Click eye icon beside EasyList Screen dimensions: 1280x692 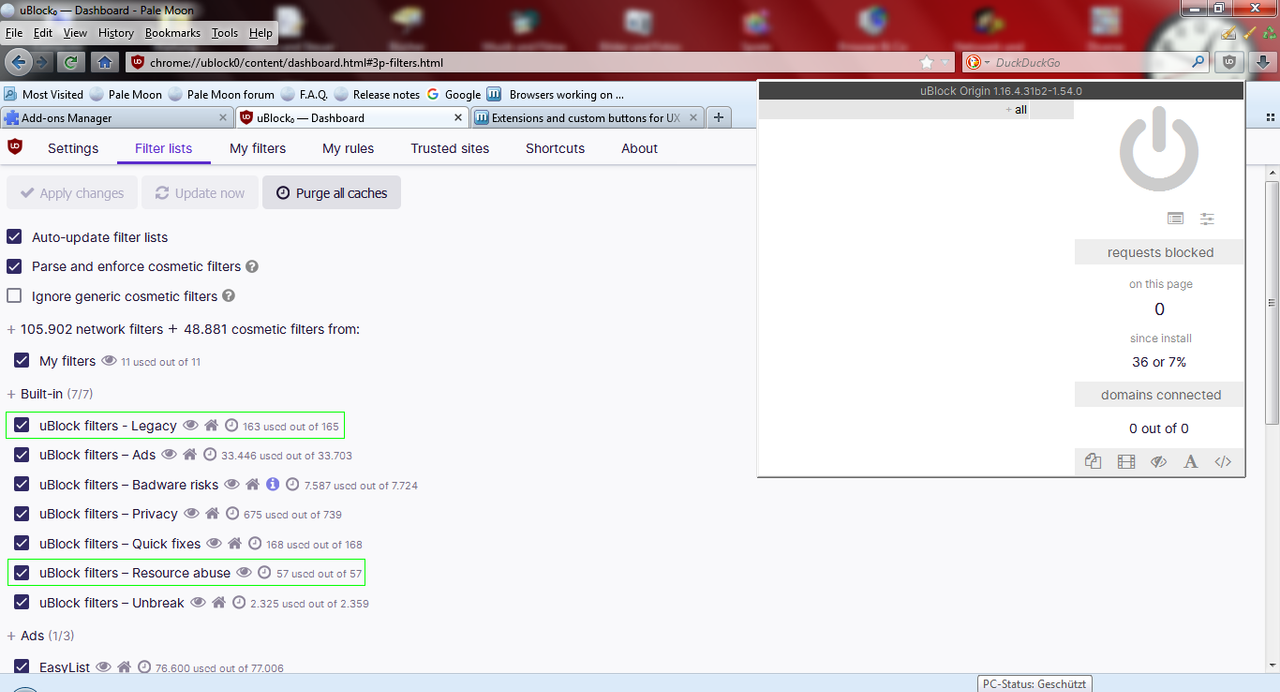(x=103, y=667)
